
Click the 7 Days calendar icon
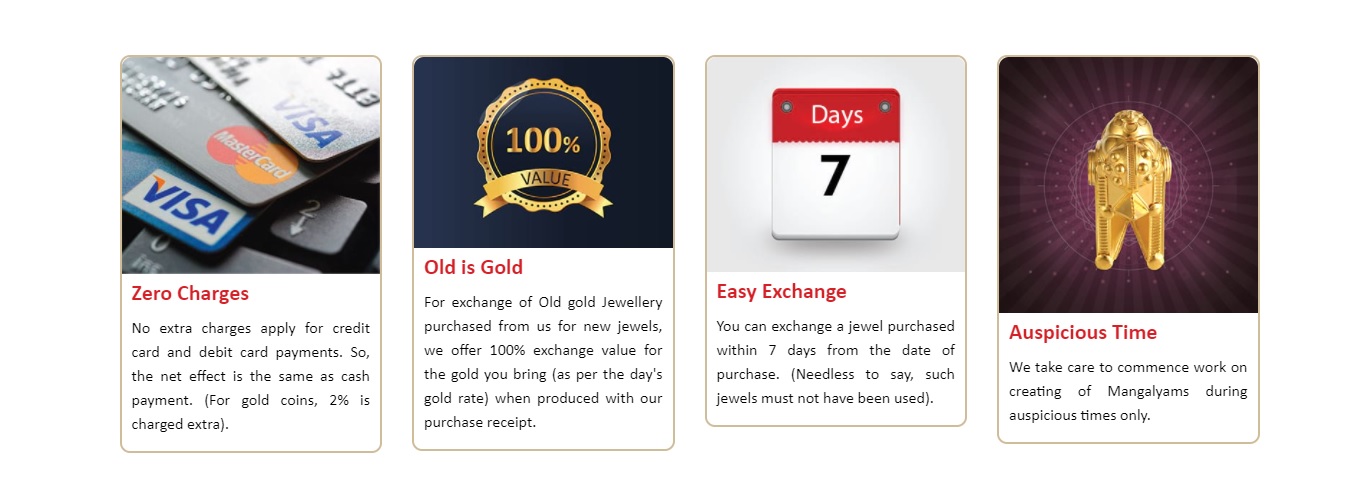[836, 165]
